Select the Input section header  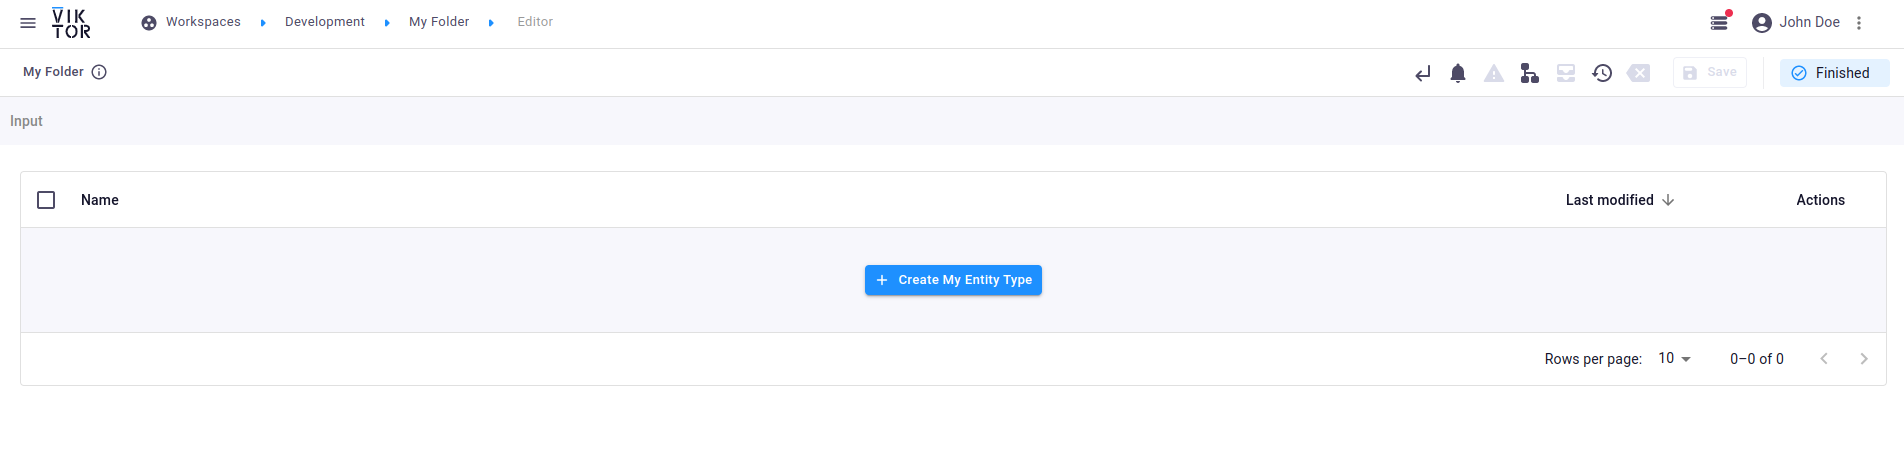[27, 121]
